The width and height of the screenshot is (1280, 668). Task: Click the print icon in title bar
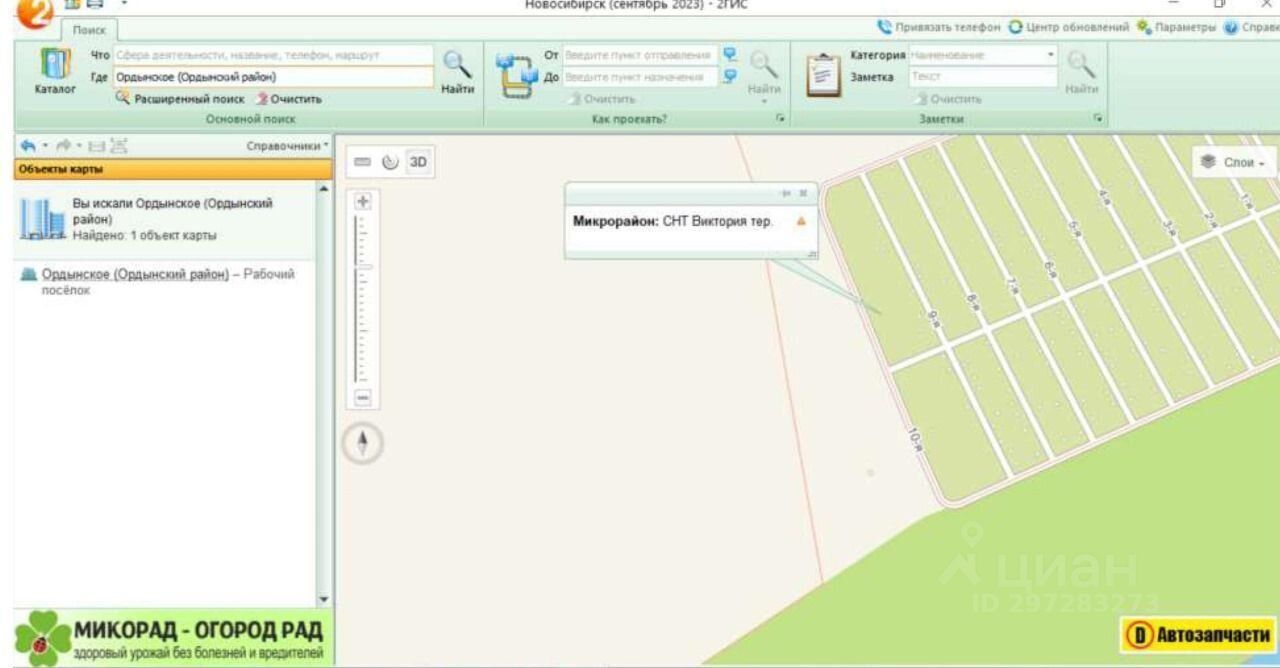[95, 6]
